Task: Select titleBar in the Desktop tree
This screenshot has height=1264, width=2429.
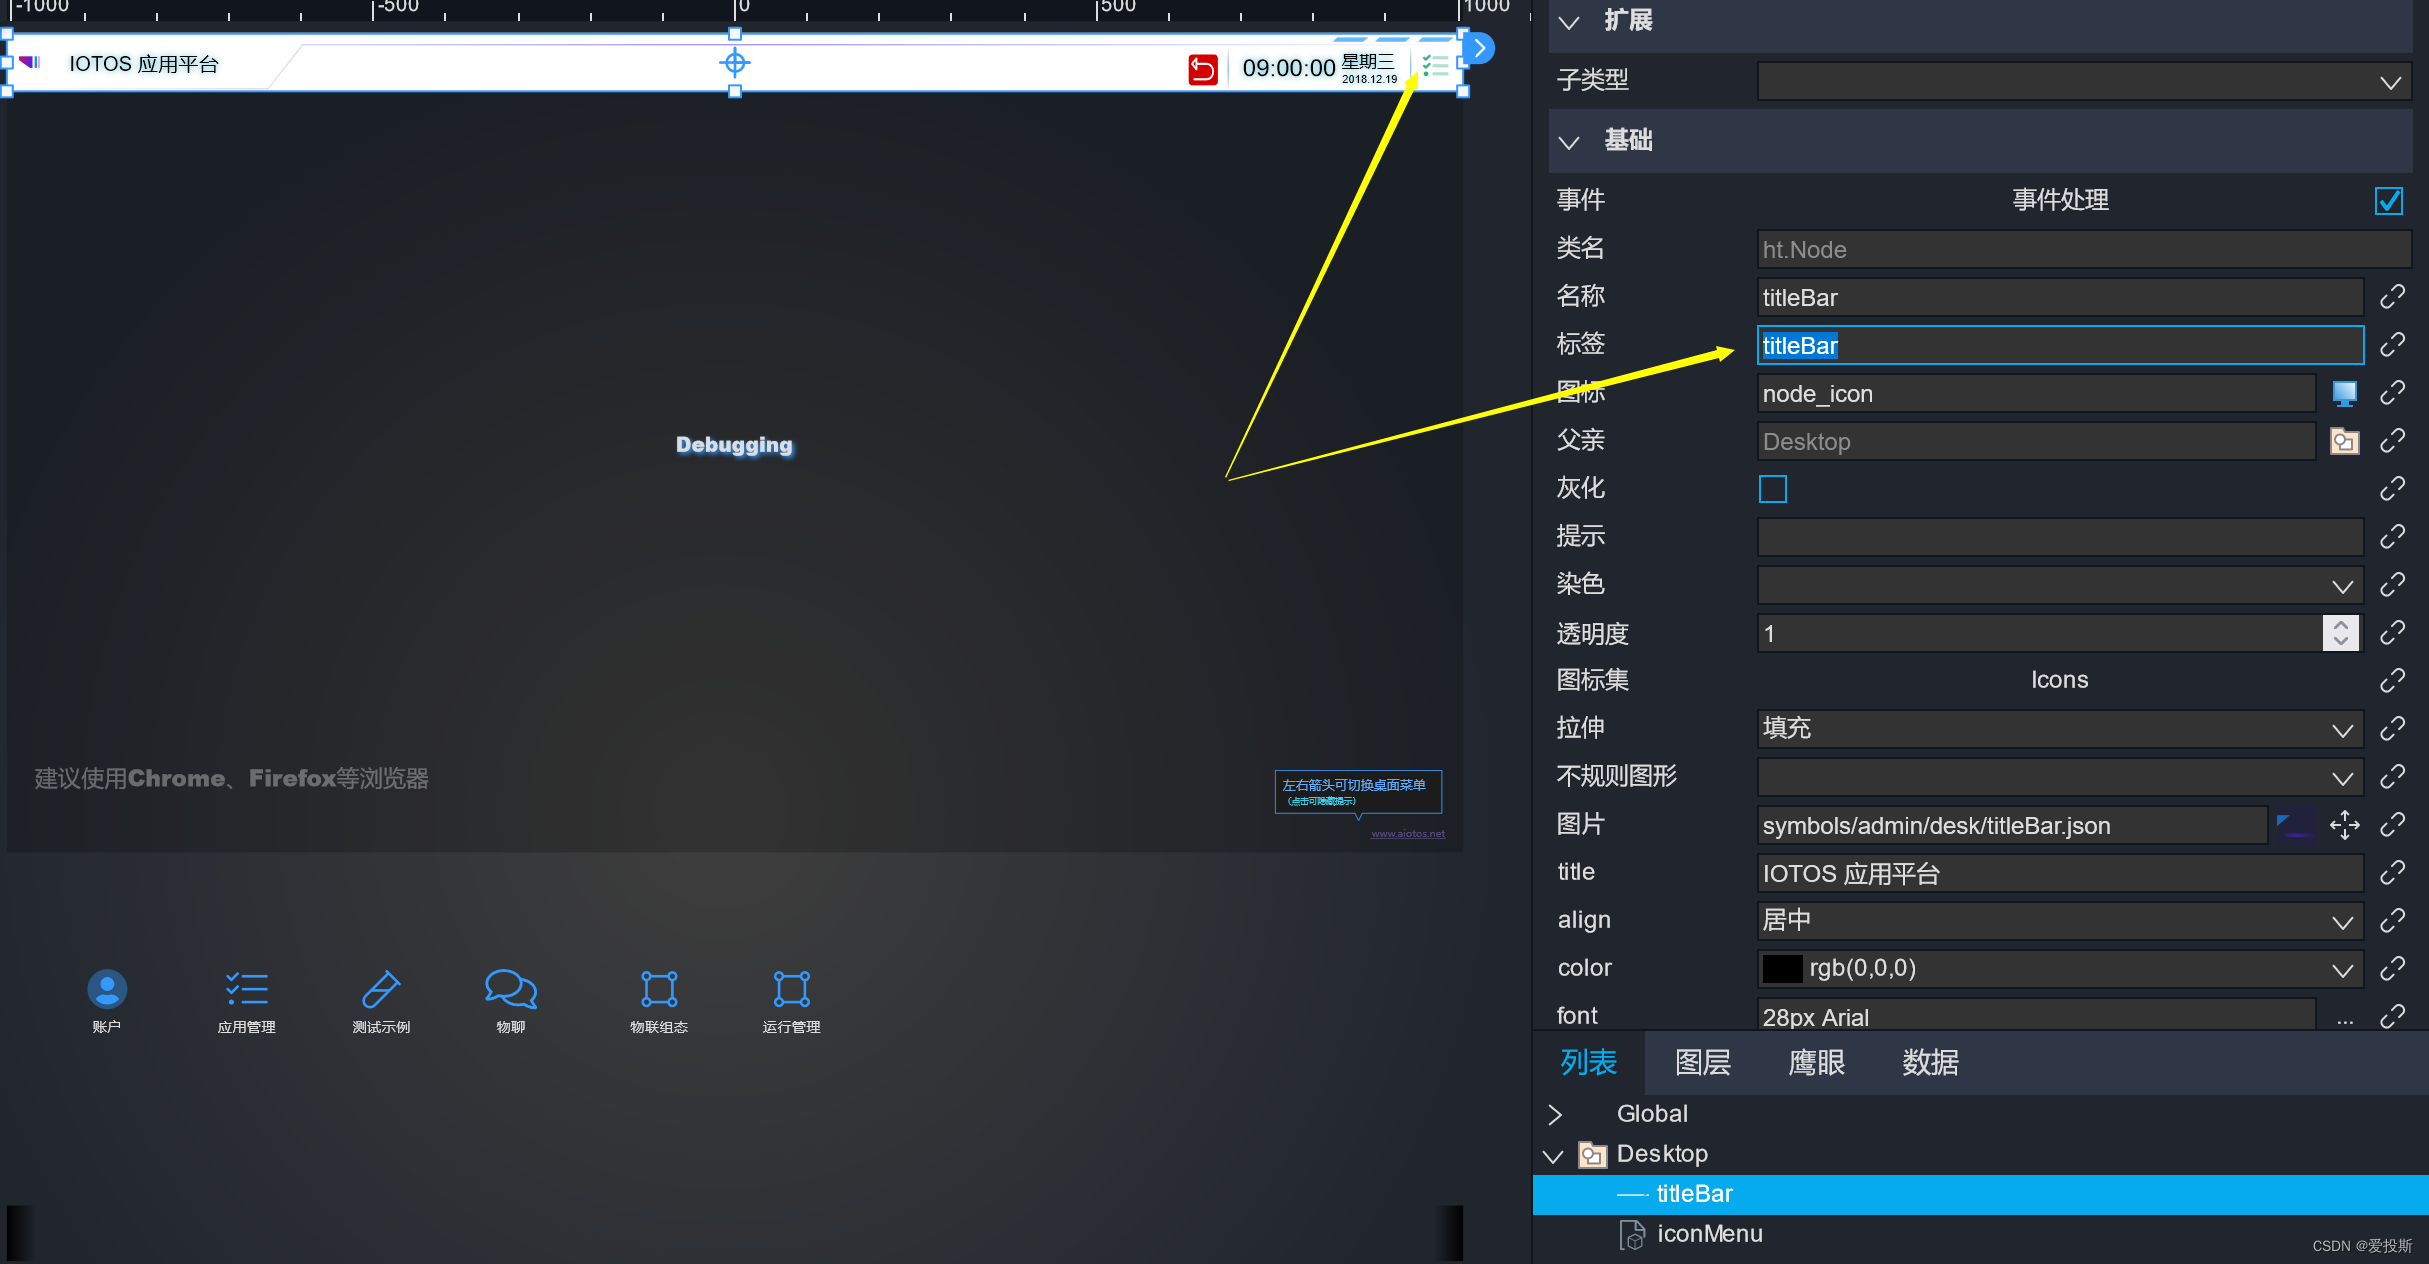Action: pos(1695,1193)
